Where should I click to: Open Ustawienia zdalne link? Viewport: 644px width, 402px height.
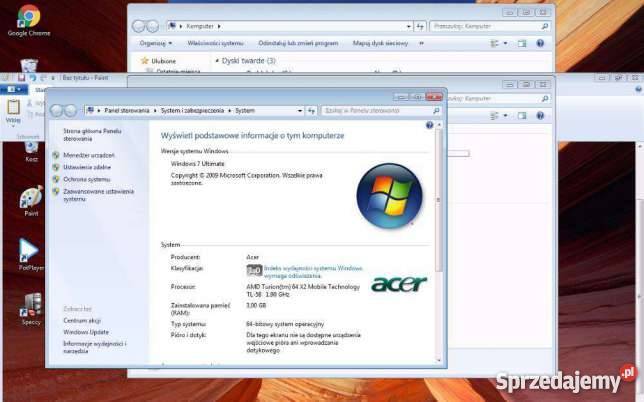[x=87, y=167]
